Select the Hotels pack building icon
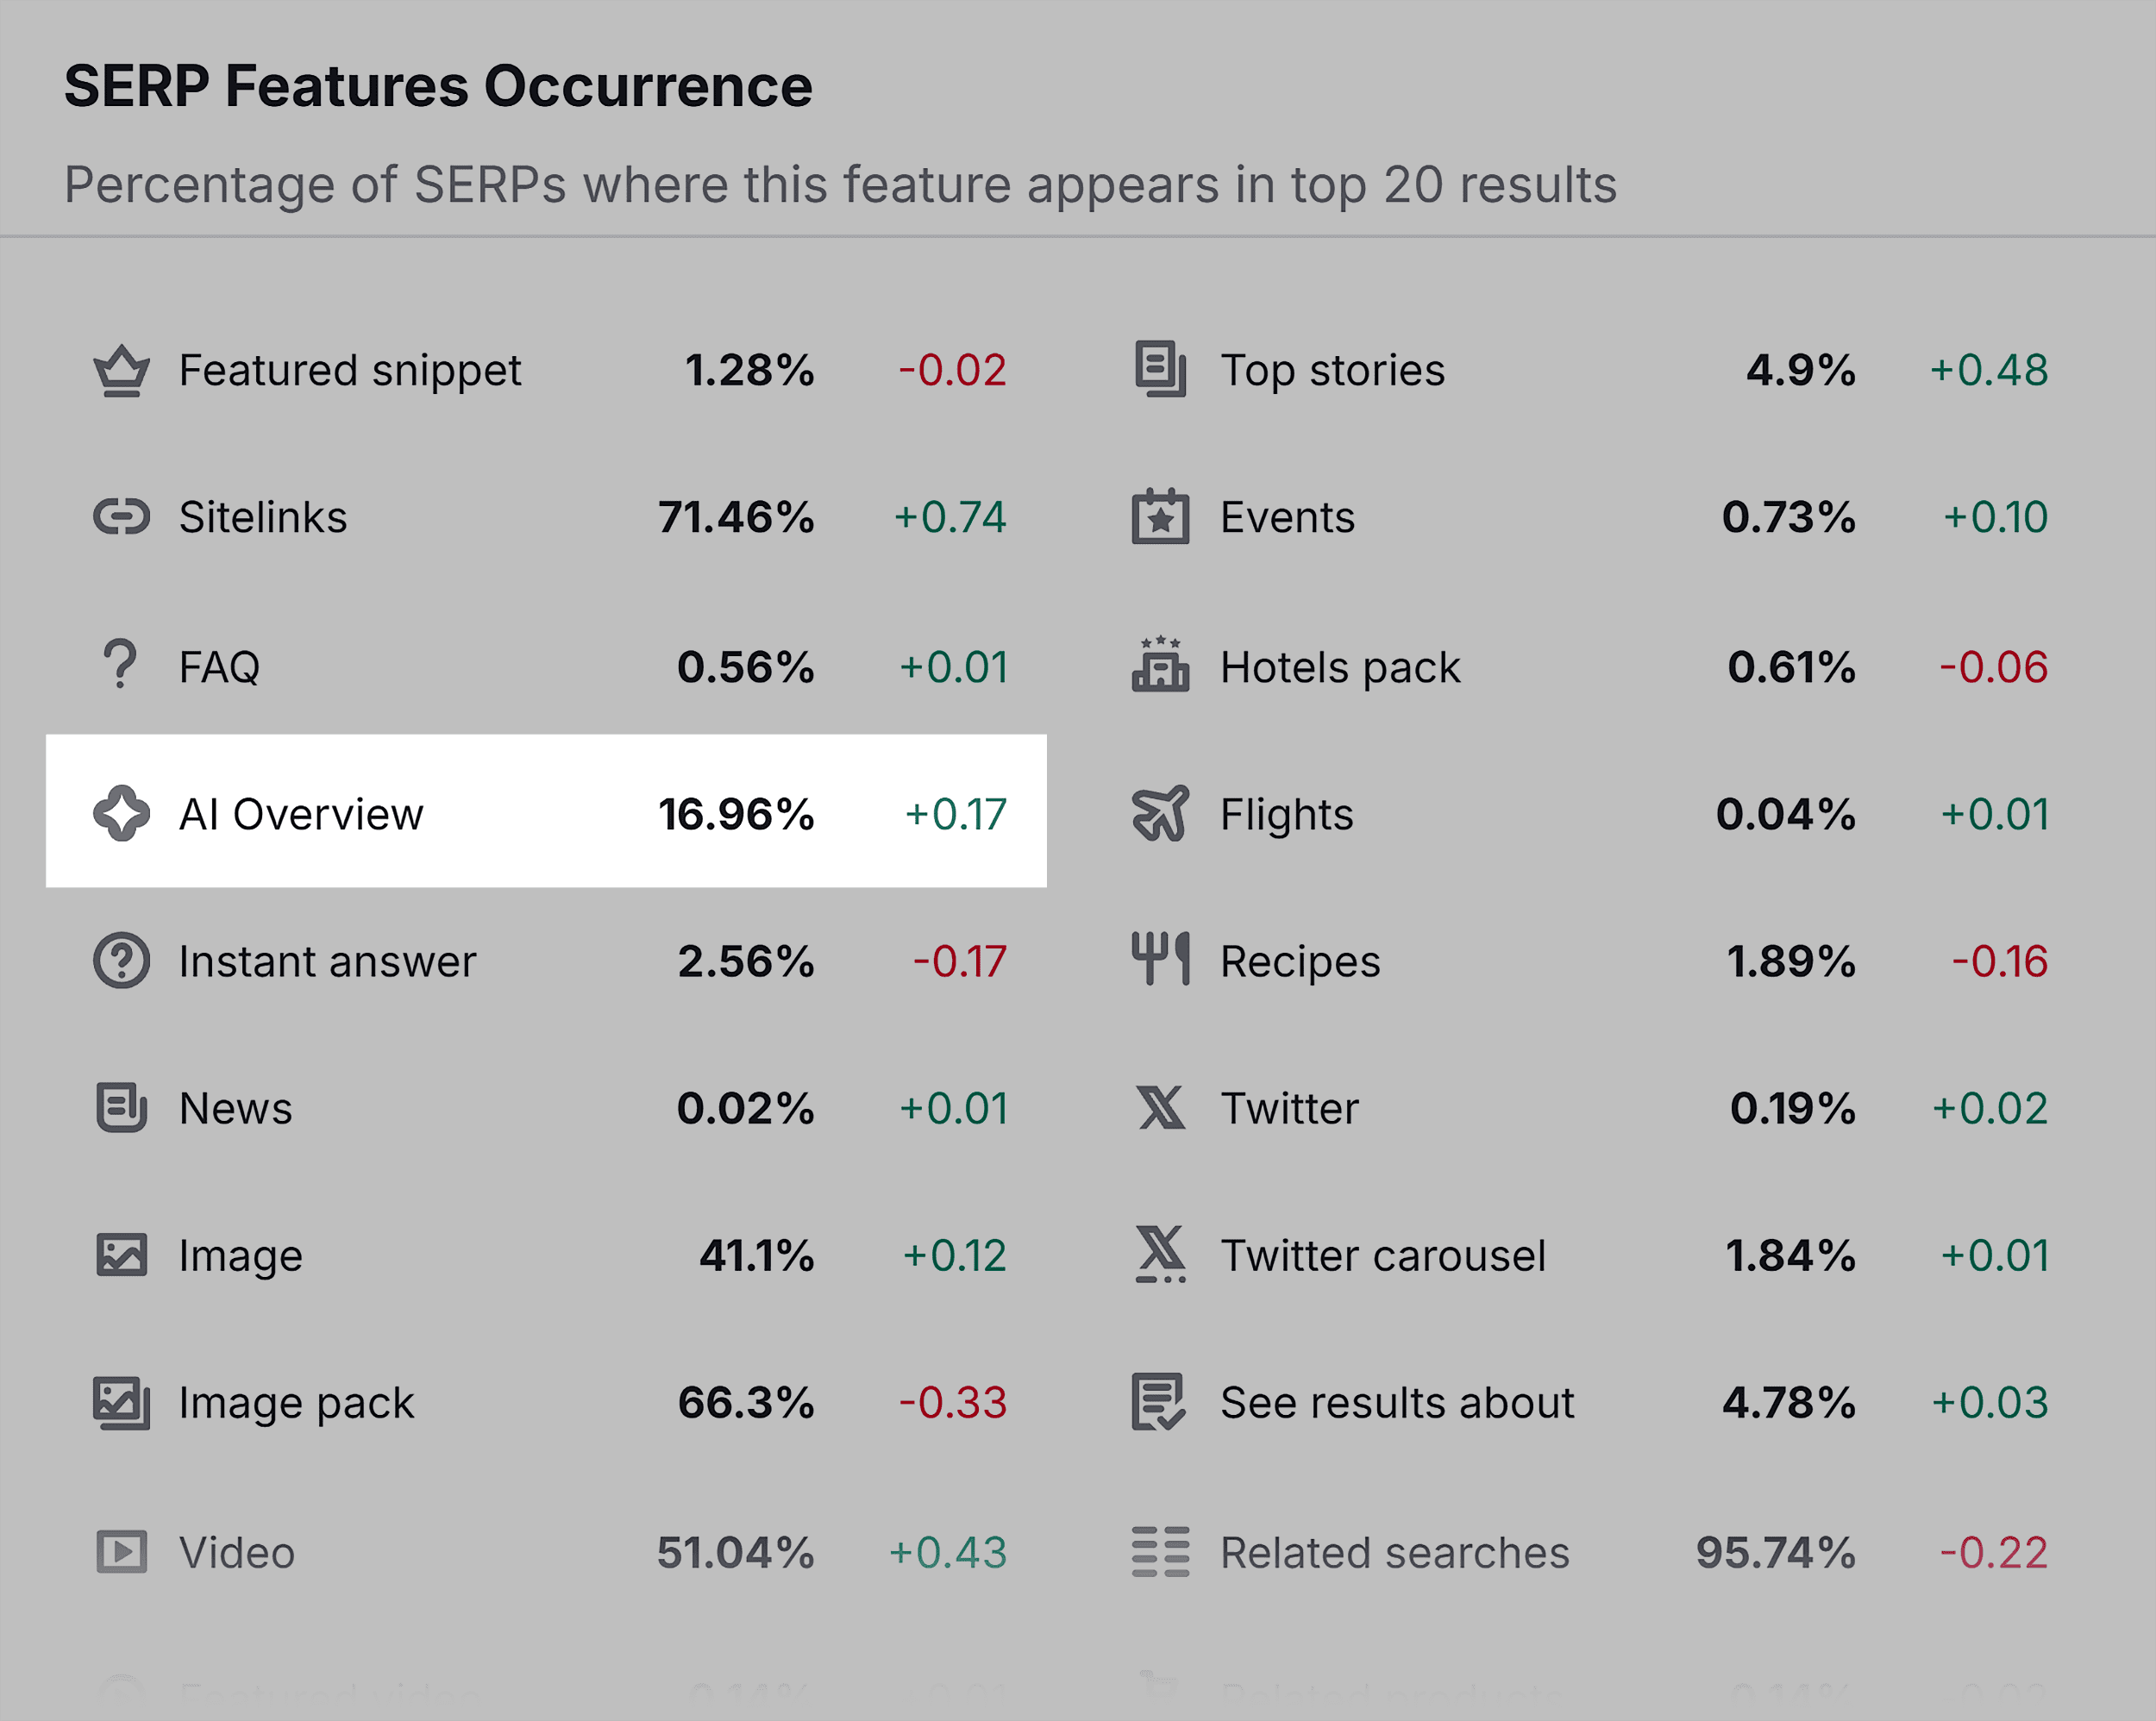 point(1160,666)
